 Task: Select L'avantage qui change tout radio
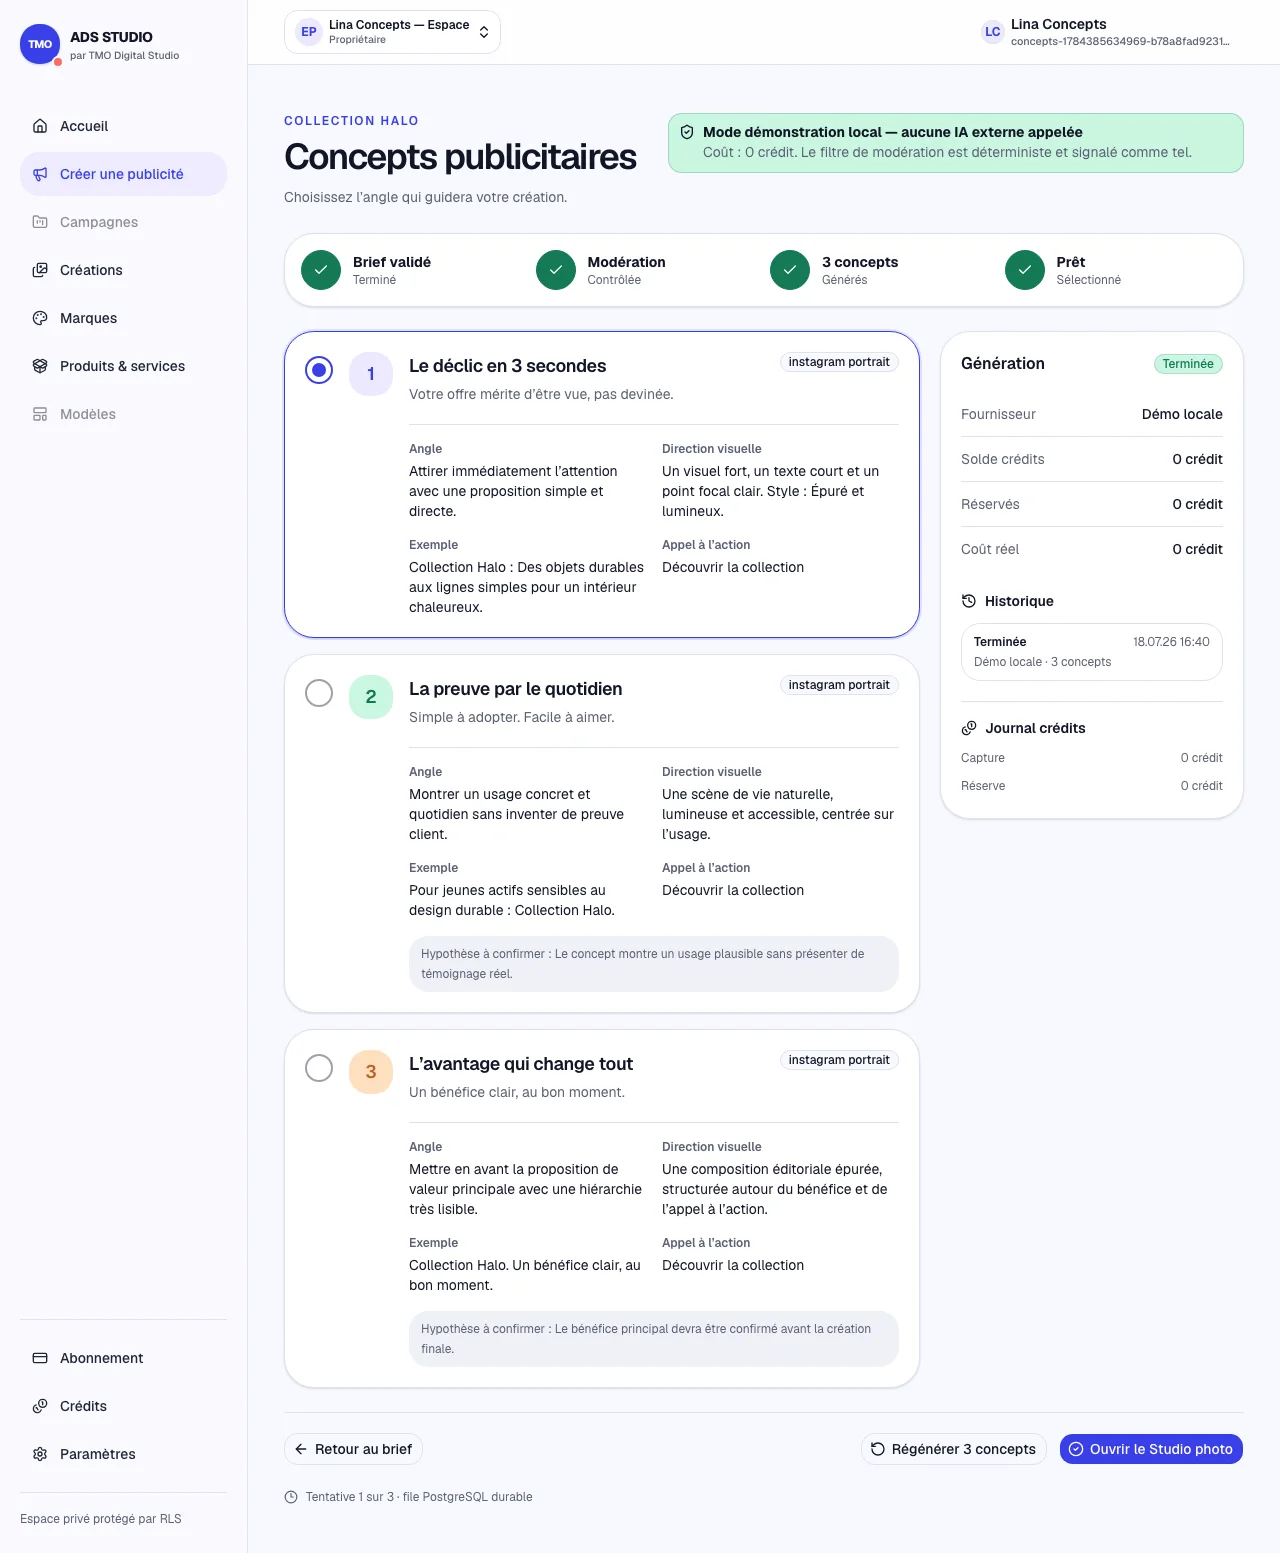click(x=319, y=1068)
